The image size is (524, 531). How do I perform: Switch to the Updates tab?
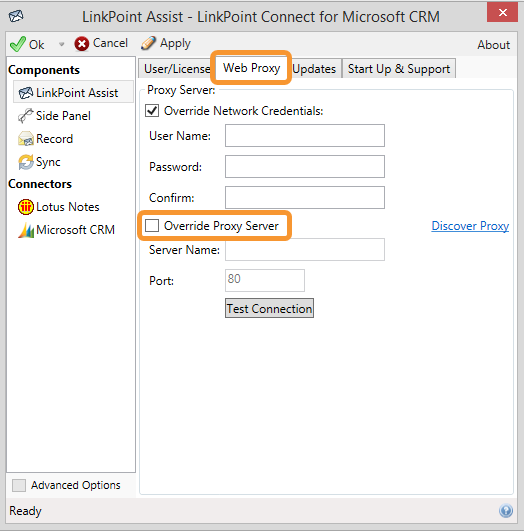314,69
